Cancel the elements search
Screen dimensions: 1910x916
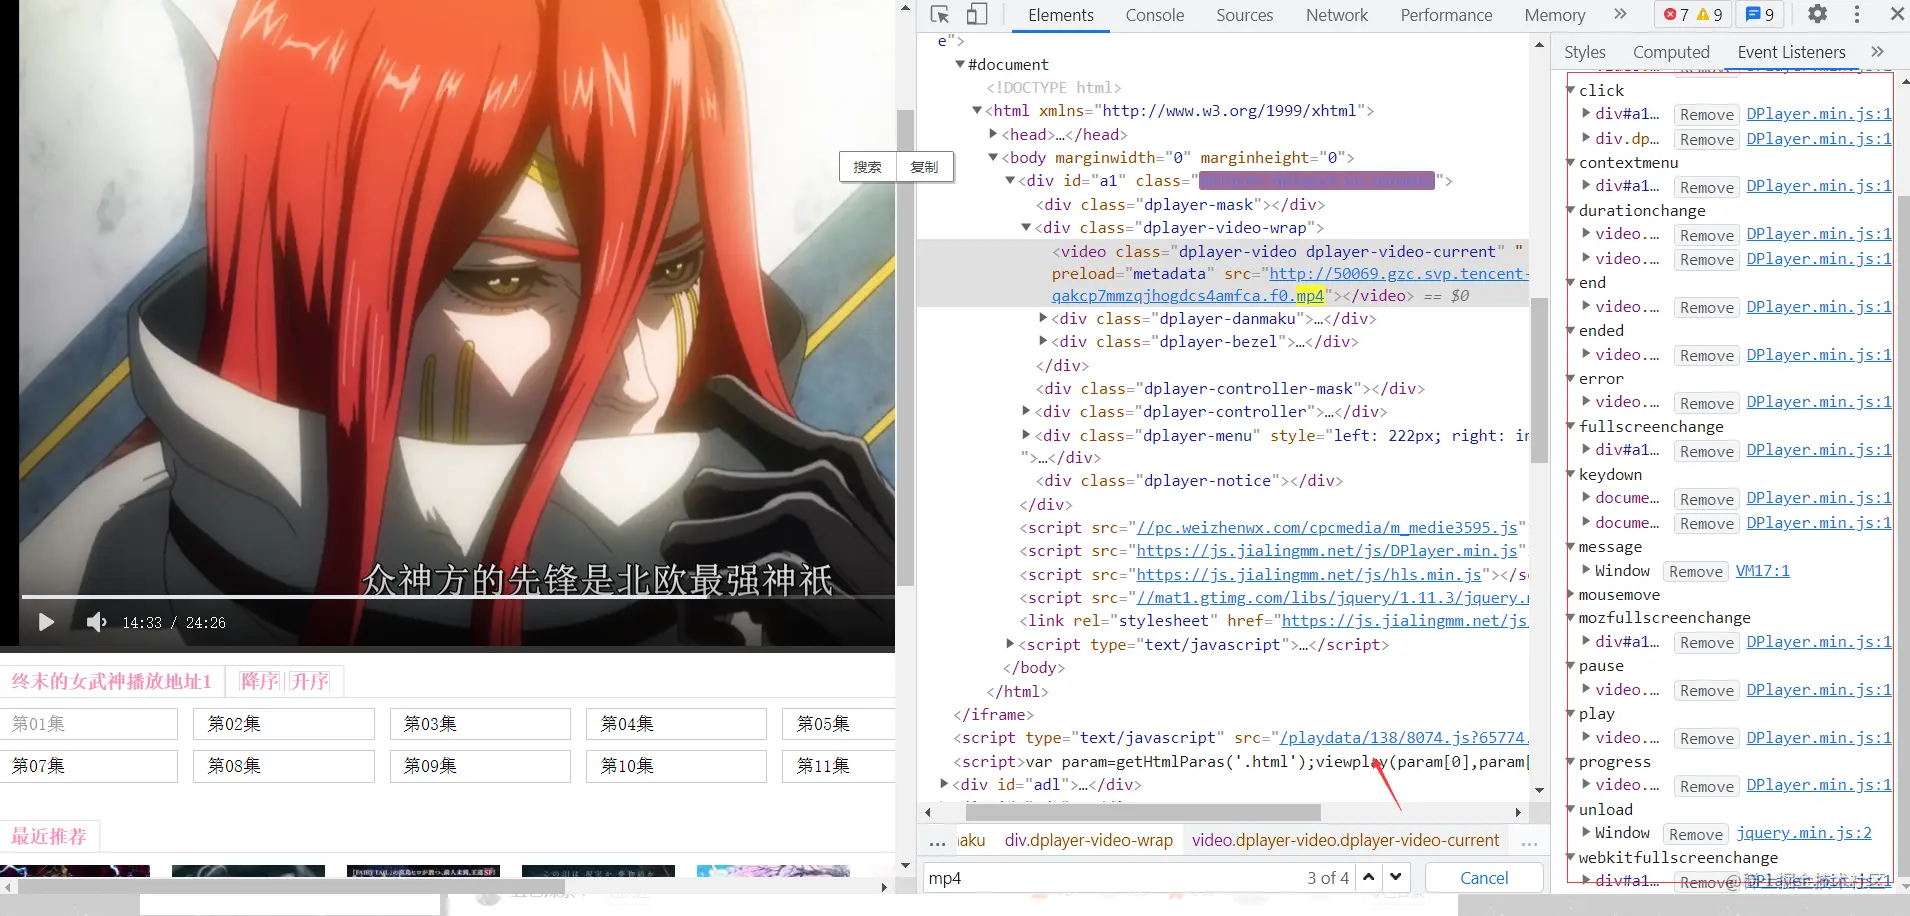(x=1484, y=877)
